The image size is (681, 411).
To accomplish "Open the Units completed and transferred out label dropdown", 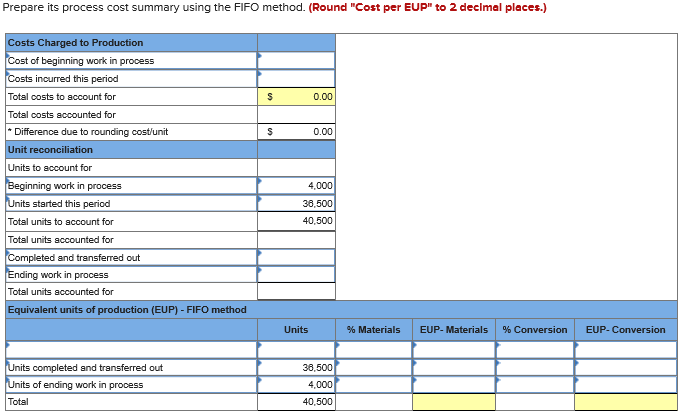I will [x=132, y=368].
